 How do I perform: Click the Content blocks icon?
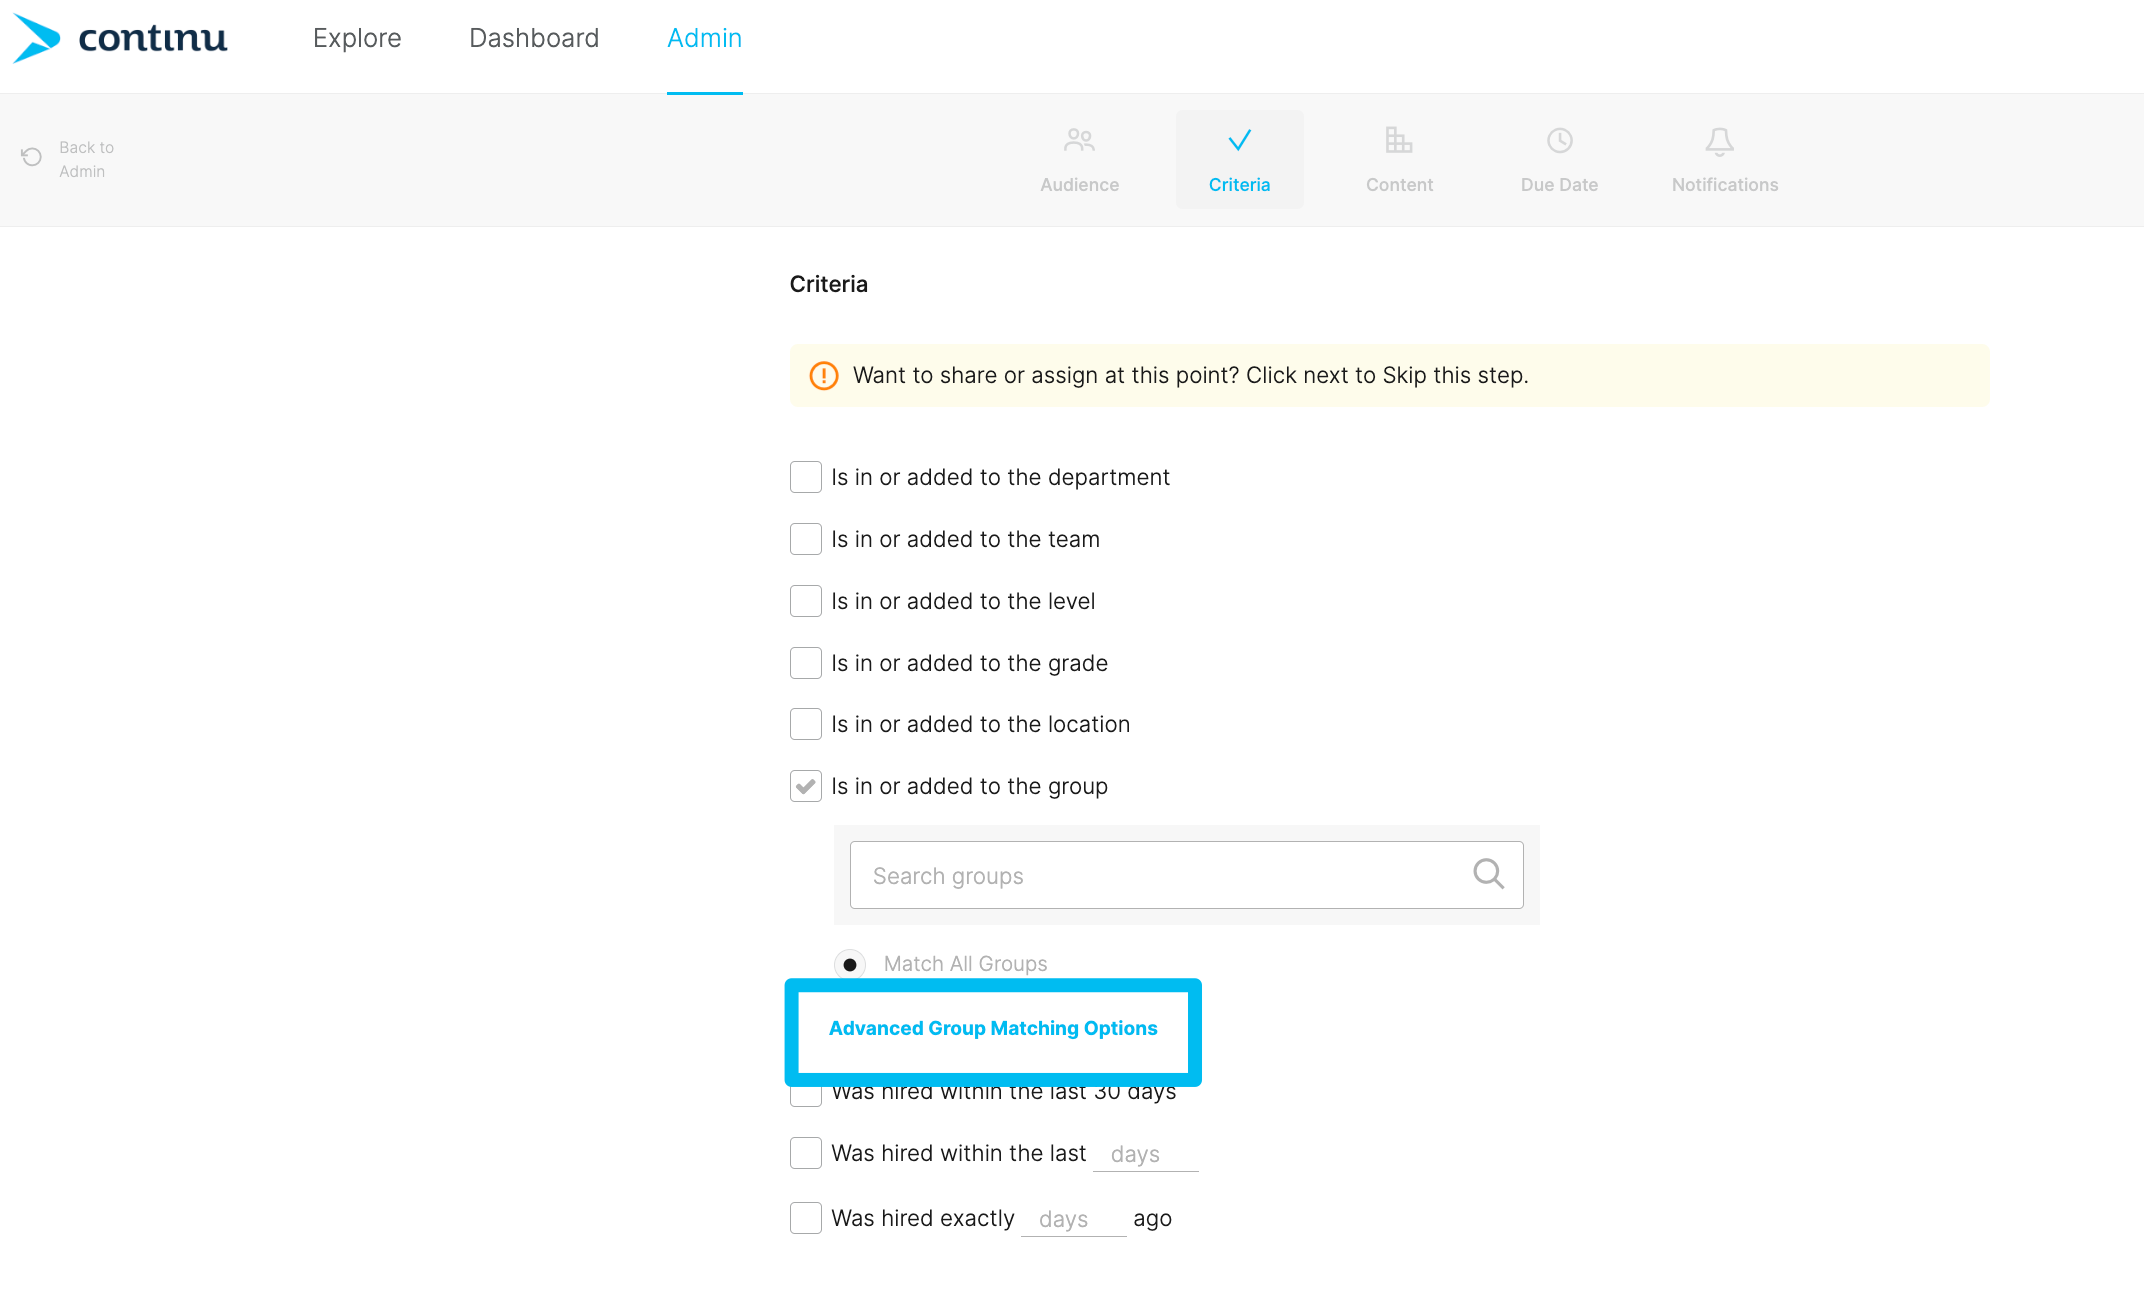click(1399, 140)
